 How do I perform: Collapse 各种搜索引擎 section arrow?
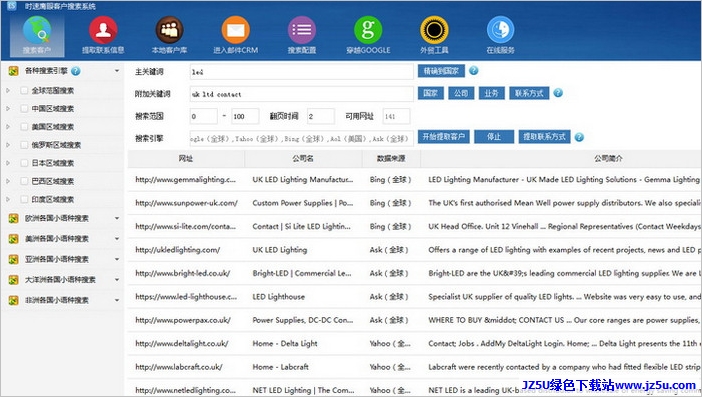coord(117,71)
